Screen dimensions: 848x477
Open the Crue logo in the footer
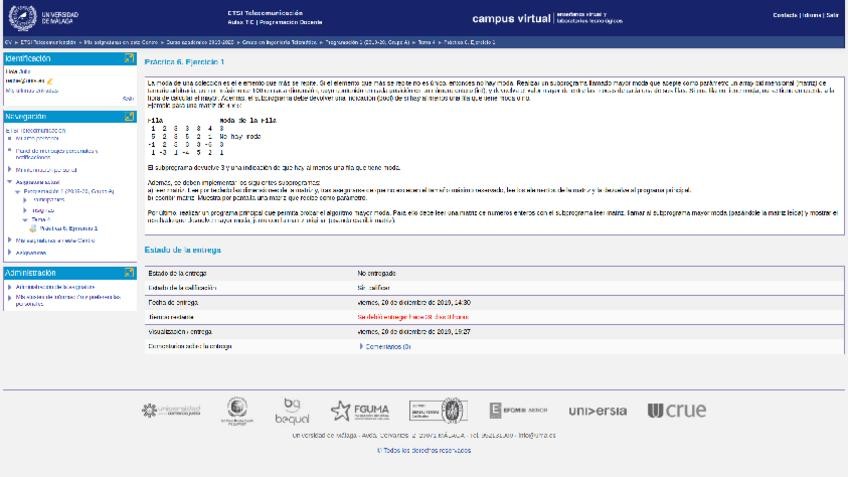[677, 410]
